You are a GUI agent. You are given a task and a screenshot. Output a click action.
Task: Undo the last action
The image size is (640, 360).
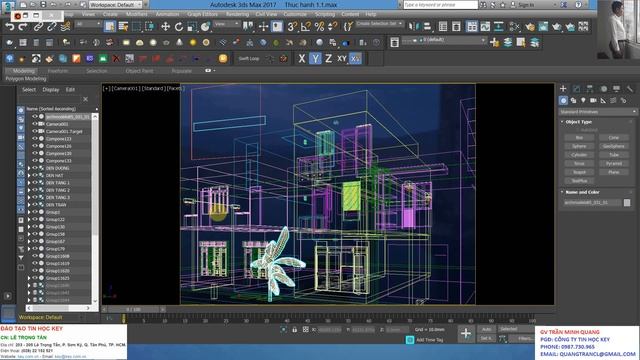pyautogui.click(x=9, y=27)
